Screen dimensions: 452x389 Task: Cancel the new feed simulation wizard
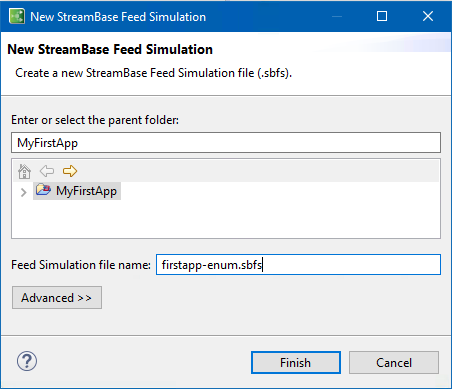(394, 362)
